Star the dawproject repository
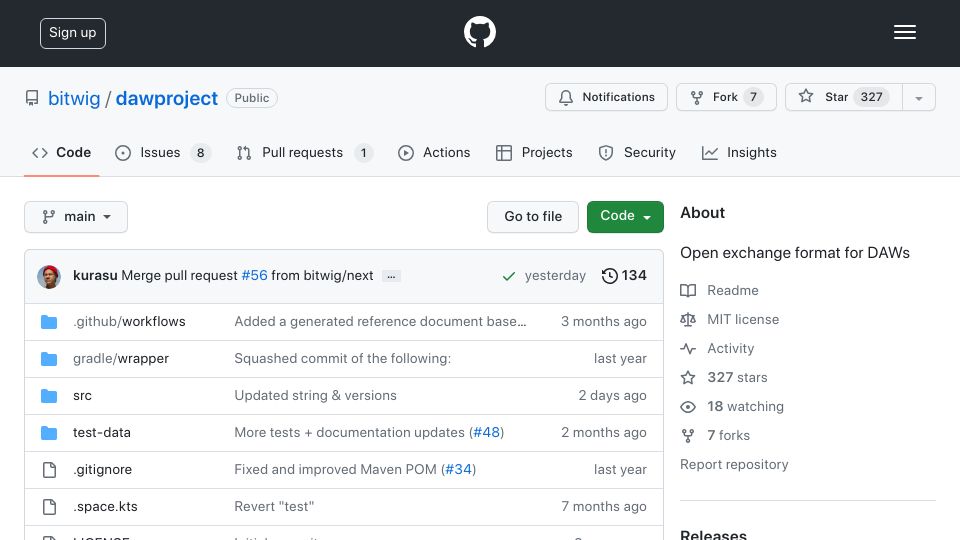This screenshot has width=960, height=540. 844,97
